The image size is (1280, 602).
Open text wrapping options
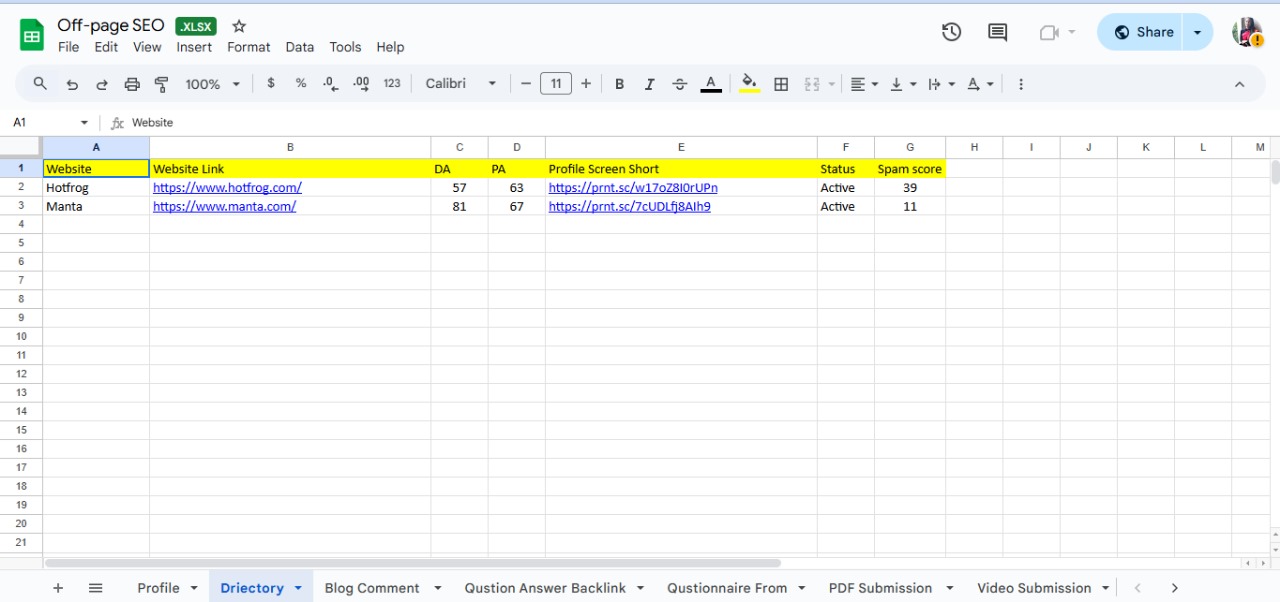point(941,84)
